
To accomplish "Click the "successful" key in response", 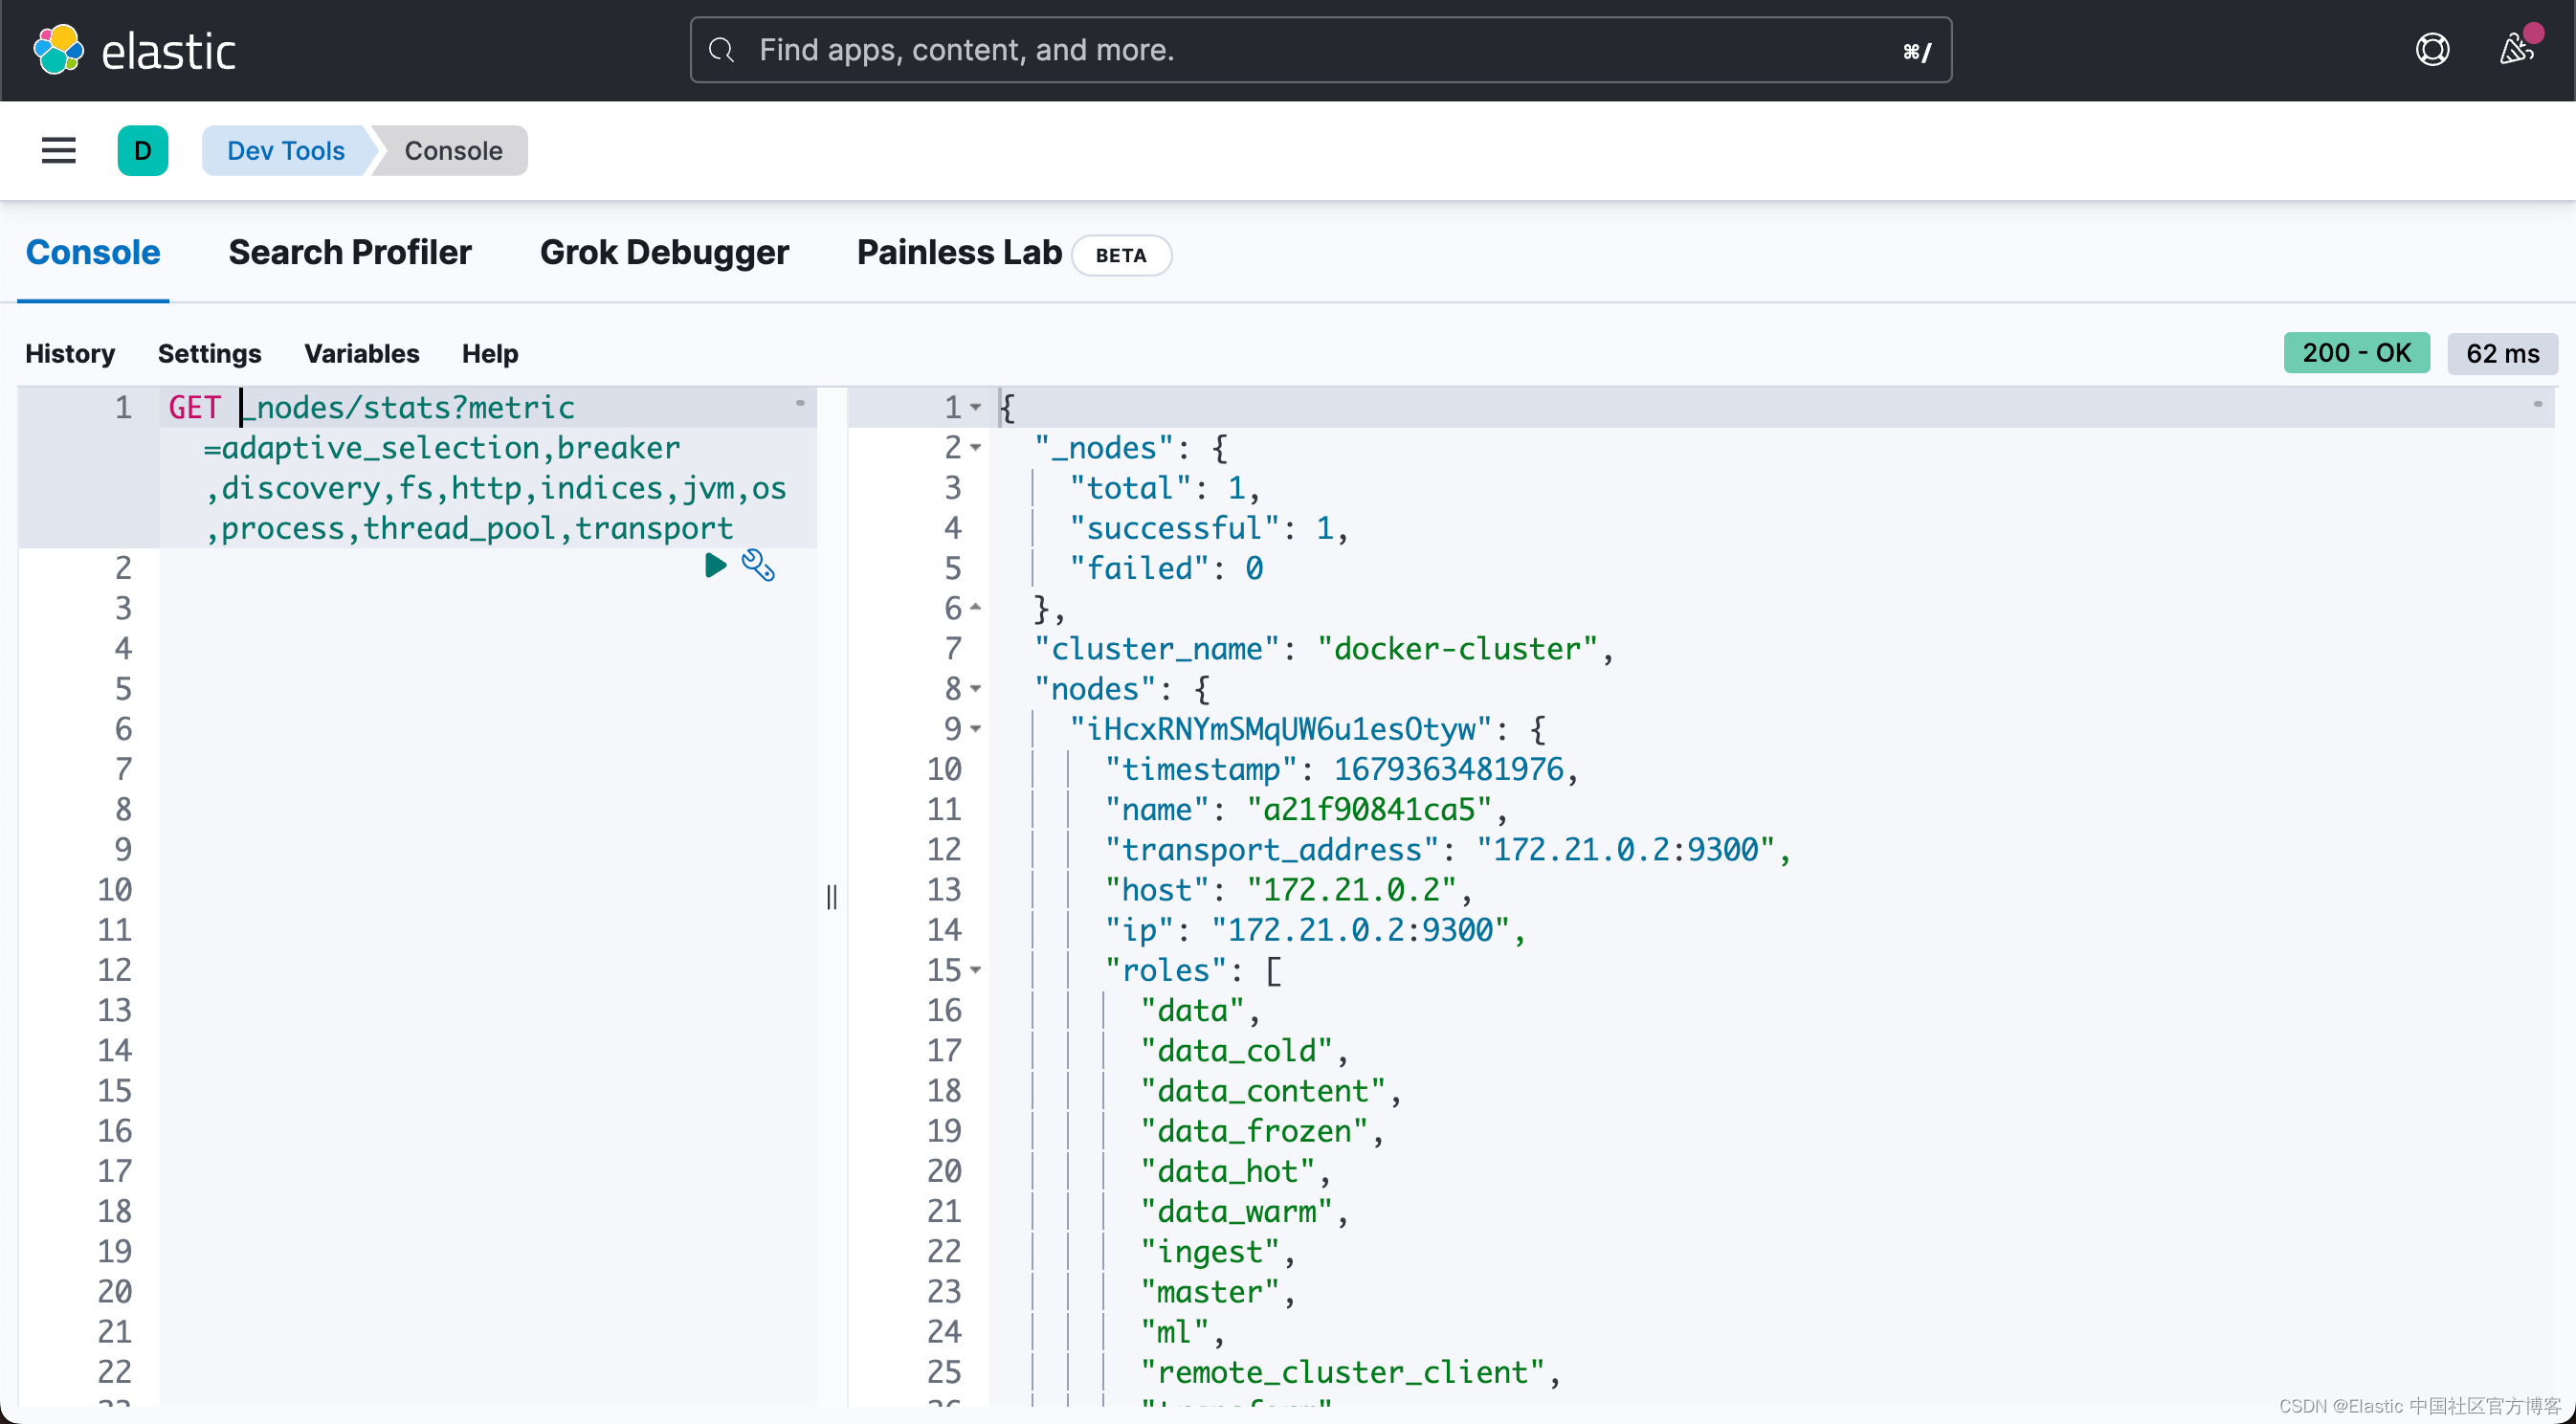I will click(x=1175, y=528).
